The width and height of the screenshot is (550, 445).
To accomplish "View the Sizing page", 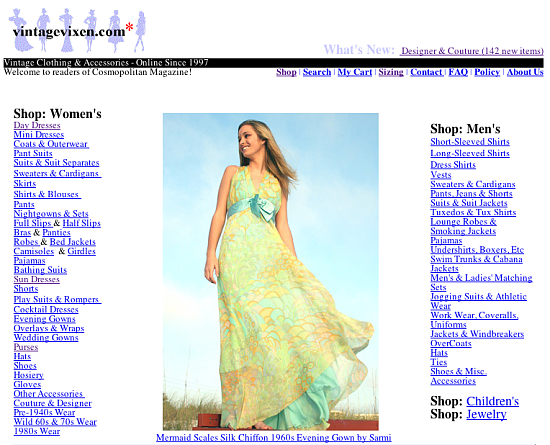I will click(391, 72).
